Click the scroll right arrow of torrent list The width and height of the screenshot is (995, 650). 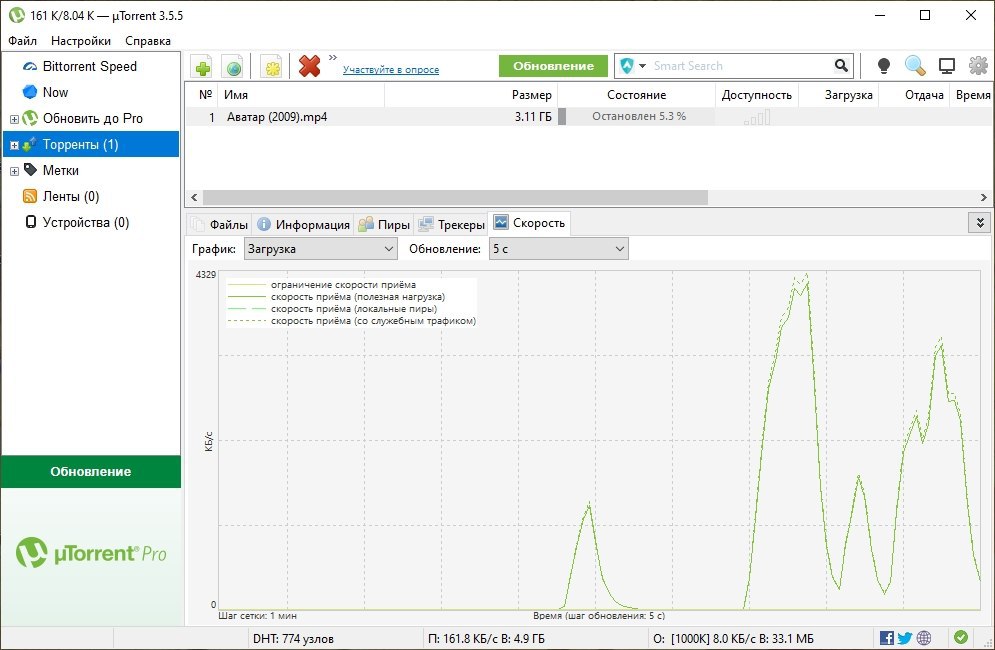984,197
